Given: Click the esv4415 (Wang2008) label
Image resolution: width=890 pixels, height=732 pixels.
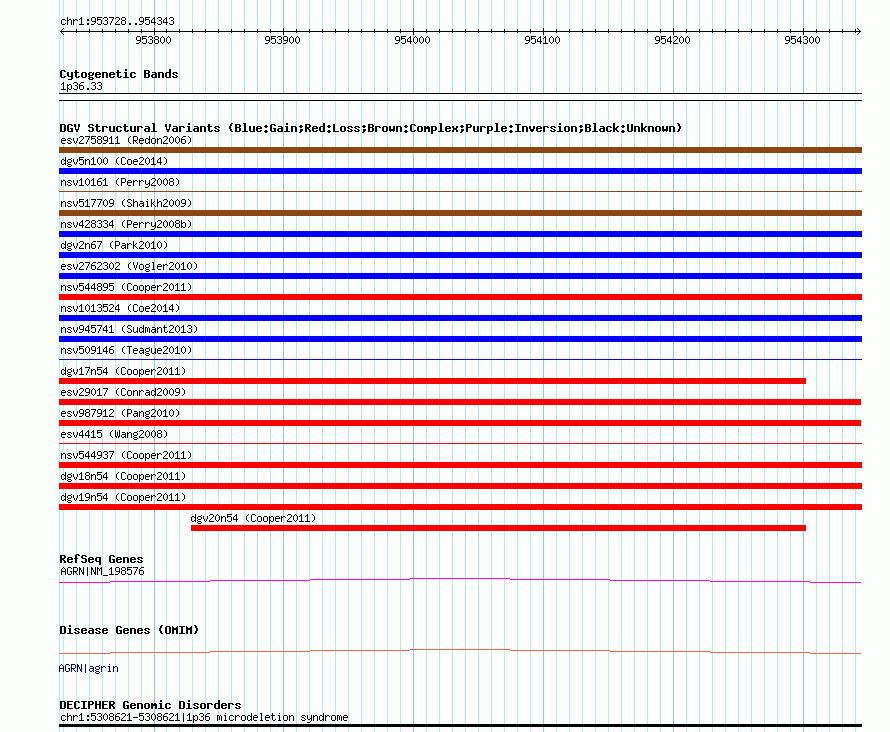Looking at the screenshot, I should point(114,434).
